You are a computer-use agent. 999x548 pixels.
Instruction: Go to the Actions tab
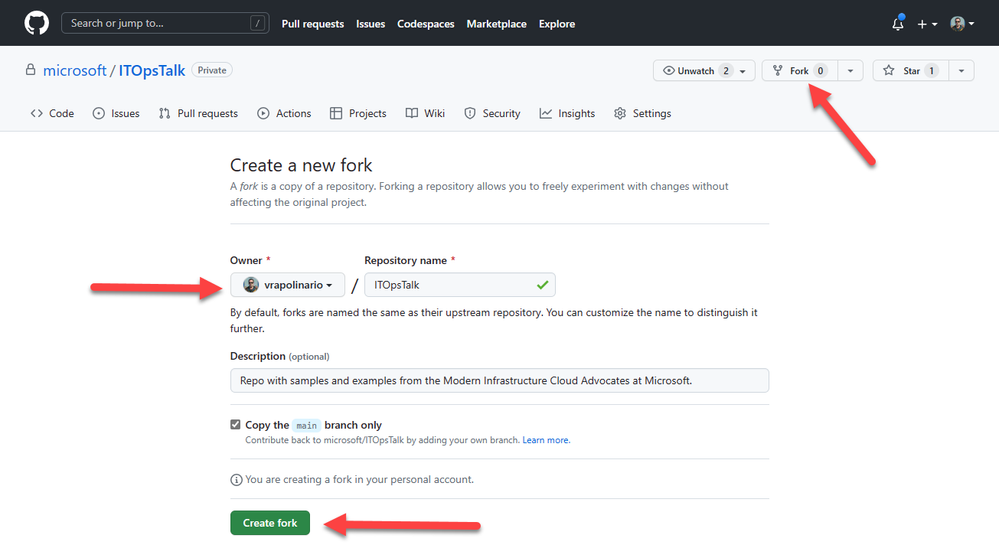pyautogui.click(x=284, y=114)
